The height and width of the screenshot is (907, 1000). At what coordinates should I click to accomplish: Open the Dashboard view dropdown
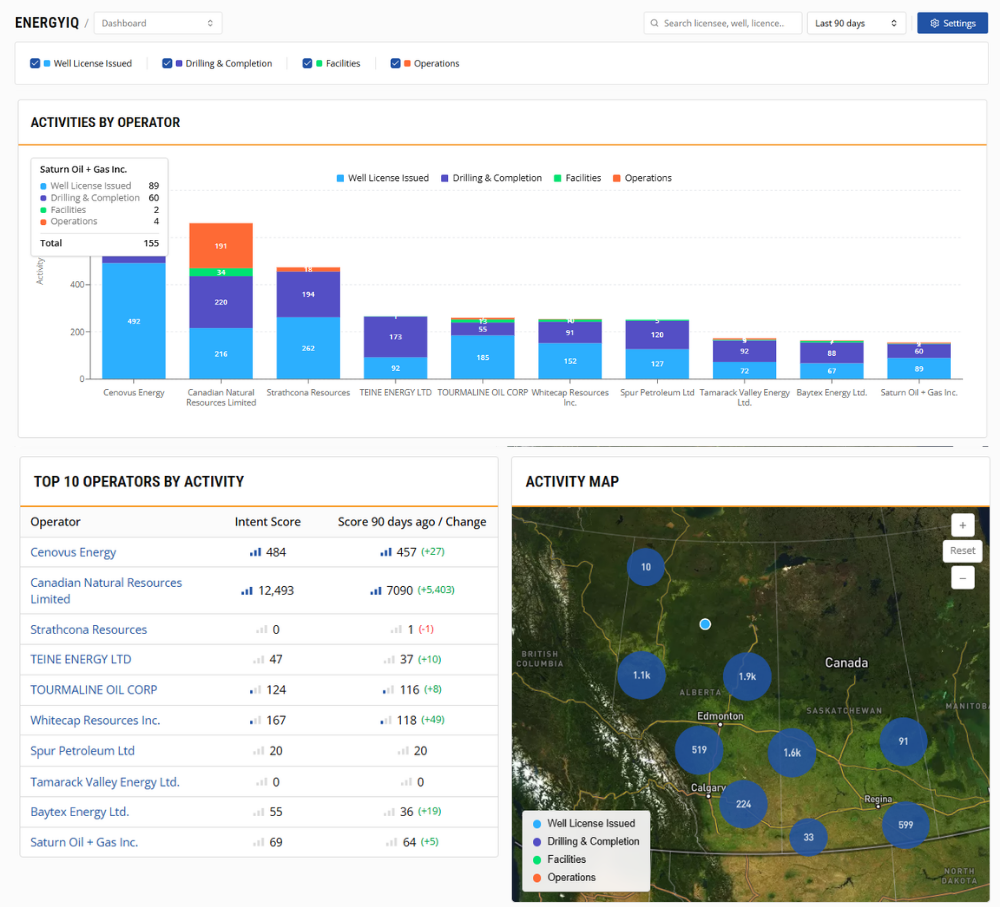tap(158, 23)
